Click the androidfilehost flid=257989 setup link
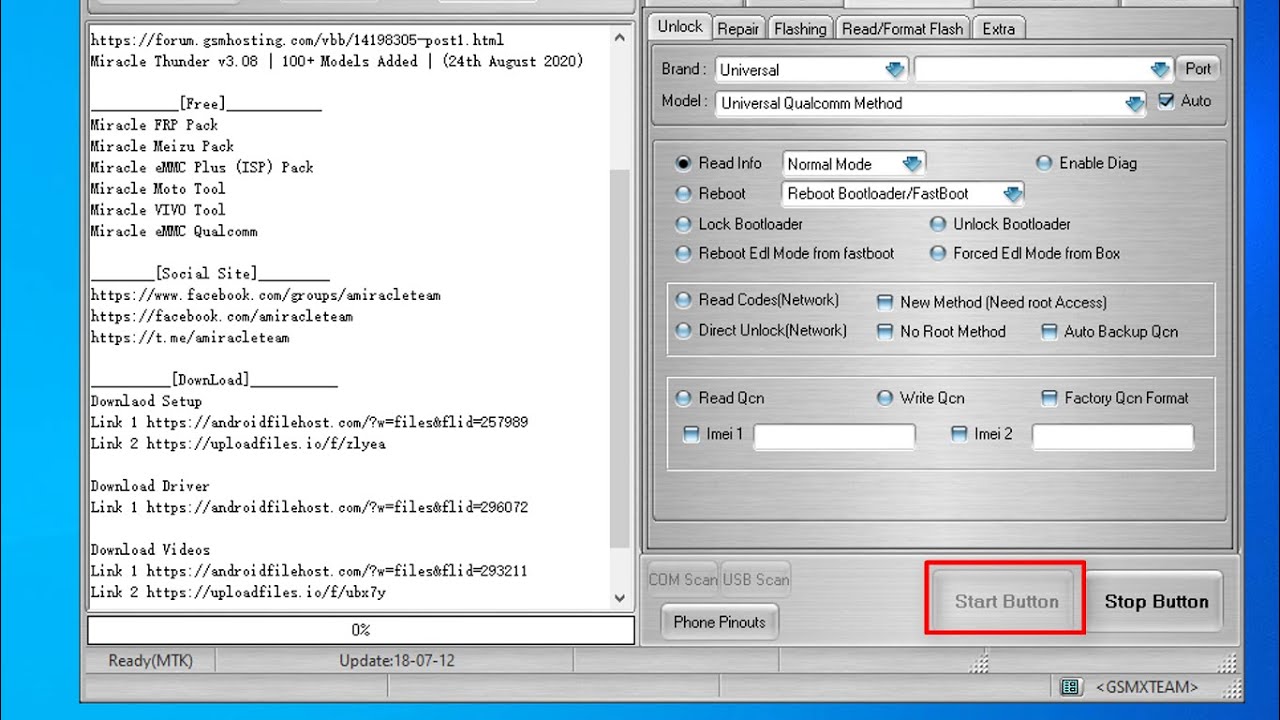1280x720 pixels. [337, 422]
